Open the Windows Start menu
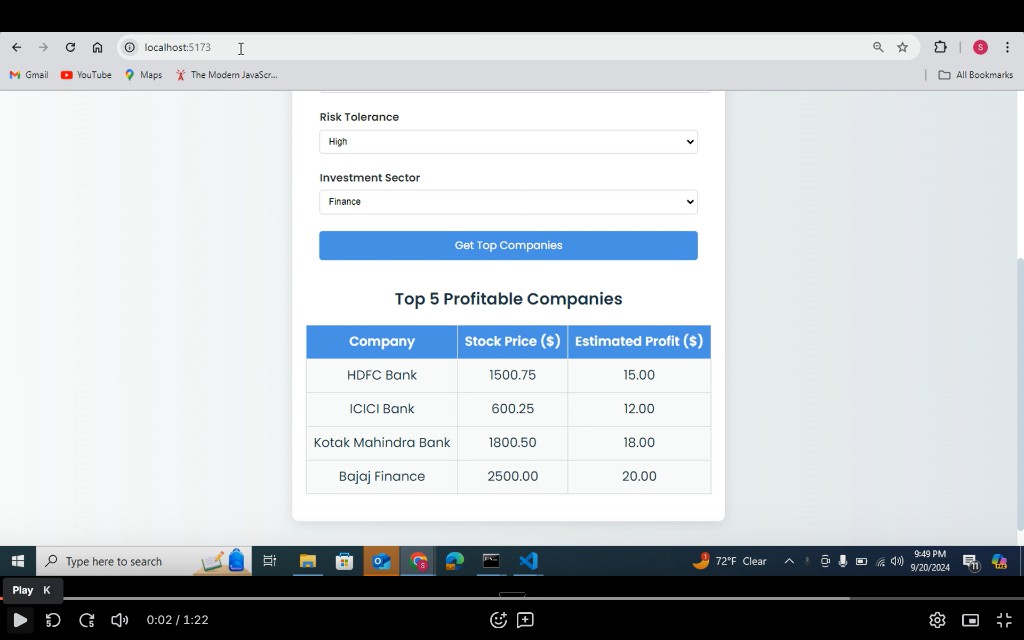 (x=18, y=561)
